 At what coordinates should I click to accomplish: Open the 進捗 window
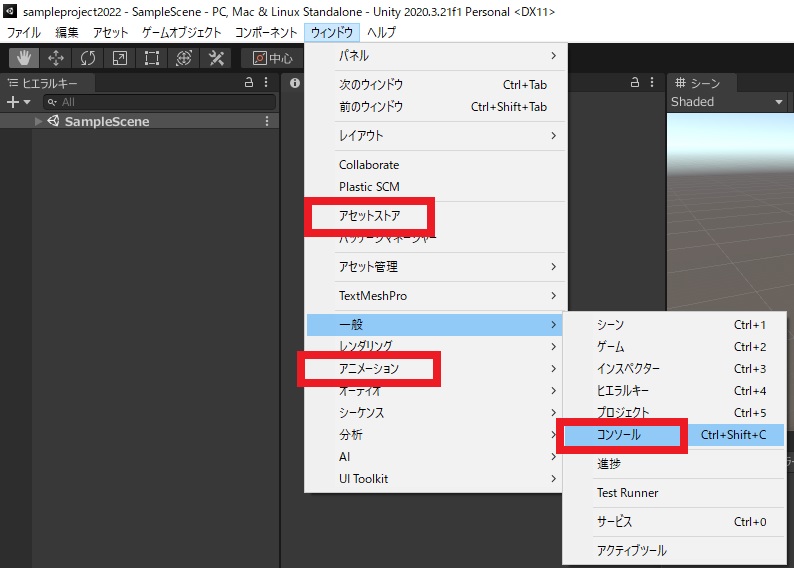click(x=674, y=464)
